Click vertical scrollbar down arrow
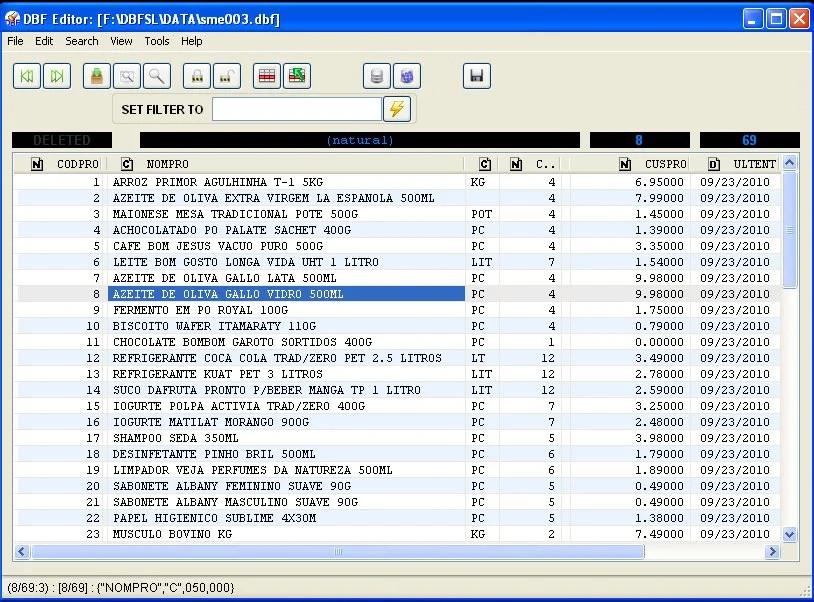This screenshot has height=602, width=814. pyautogui.click(x=789, y=535)
